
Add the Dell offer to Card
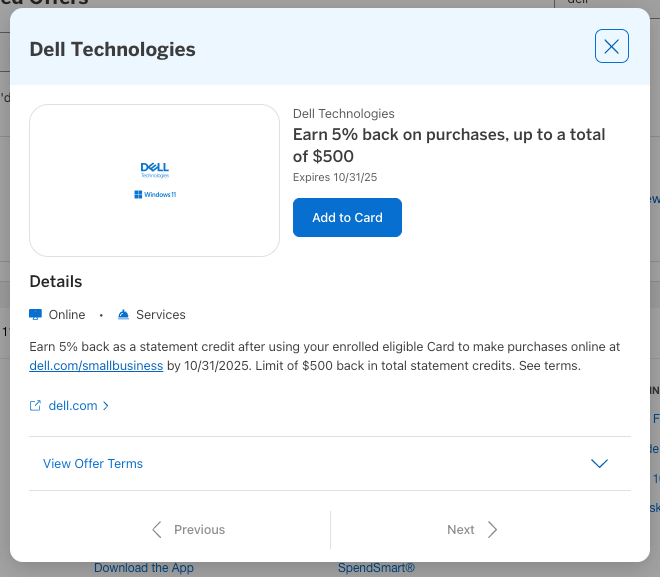(347, 218)
